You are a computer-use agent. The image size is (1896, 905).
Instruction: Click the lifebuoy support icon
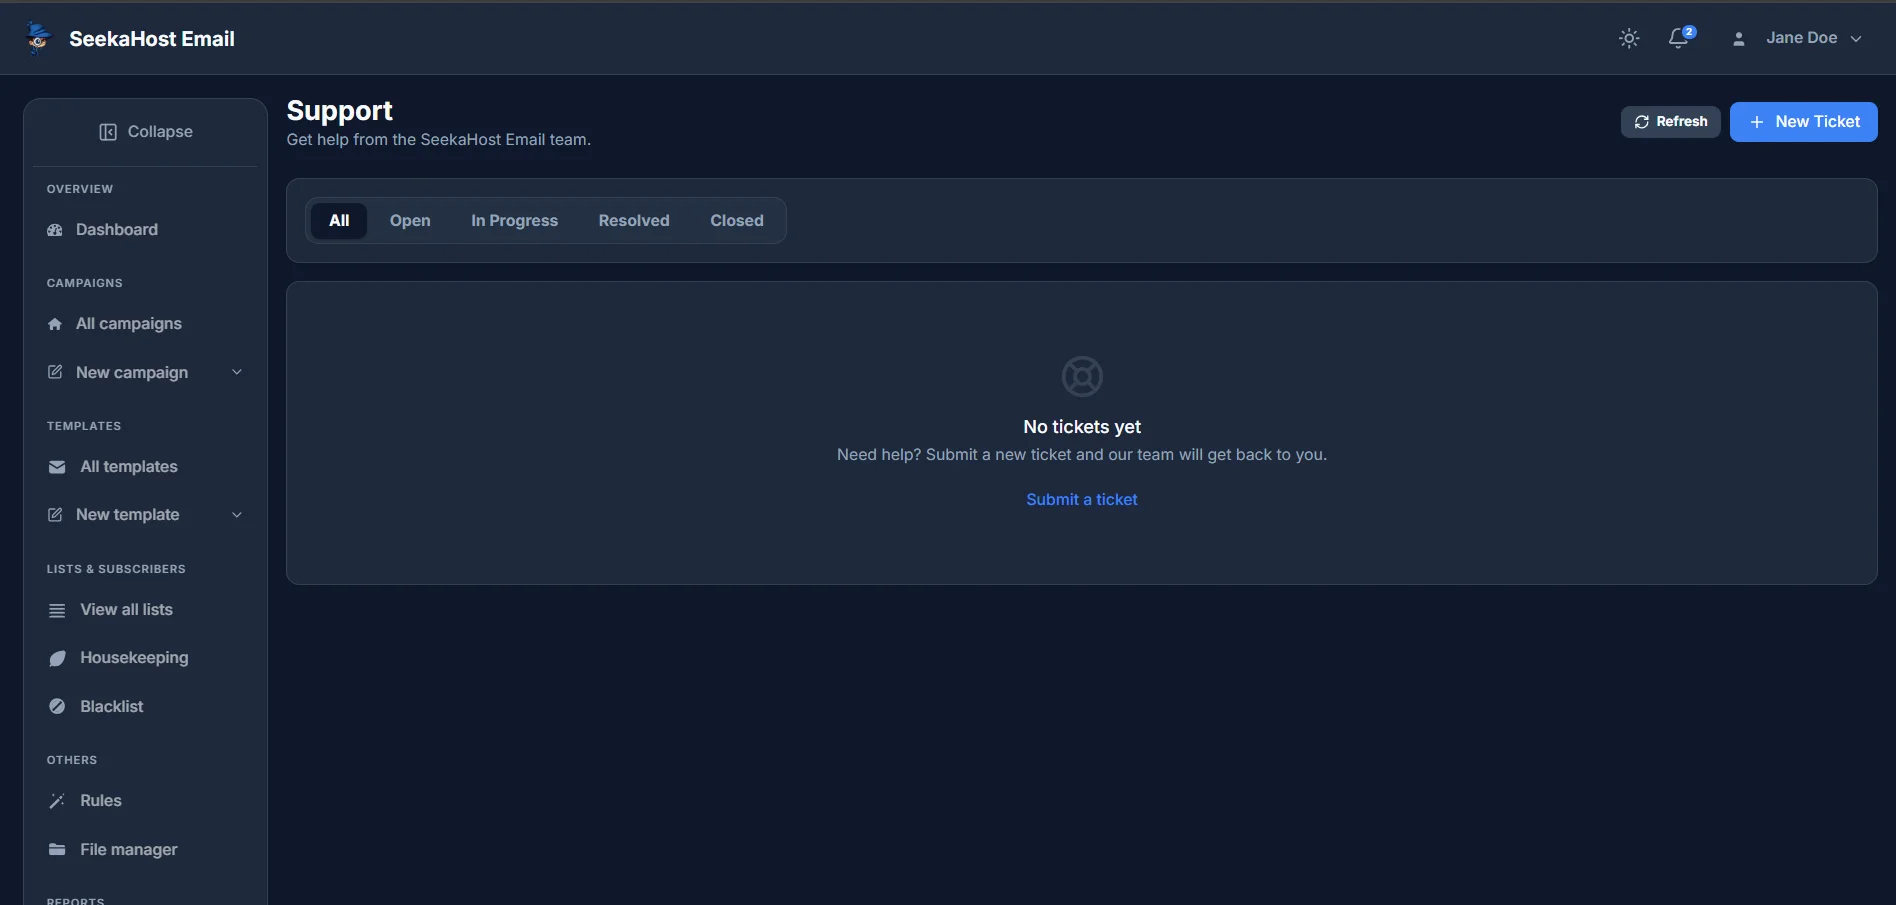coord(1082,376)
